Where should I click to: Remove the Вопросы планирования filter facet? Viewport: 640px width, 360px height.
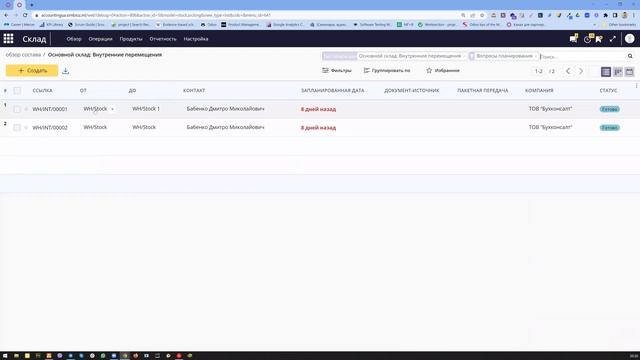[536, 56]
